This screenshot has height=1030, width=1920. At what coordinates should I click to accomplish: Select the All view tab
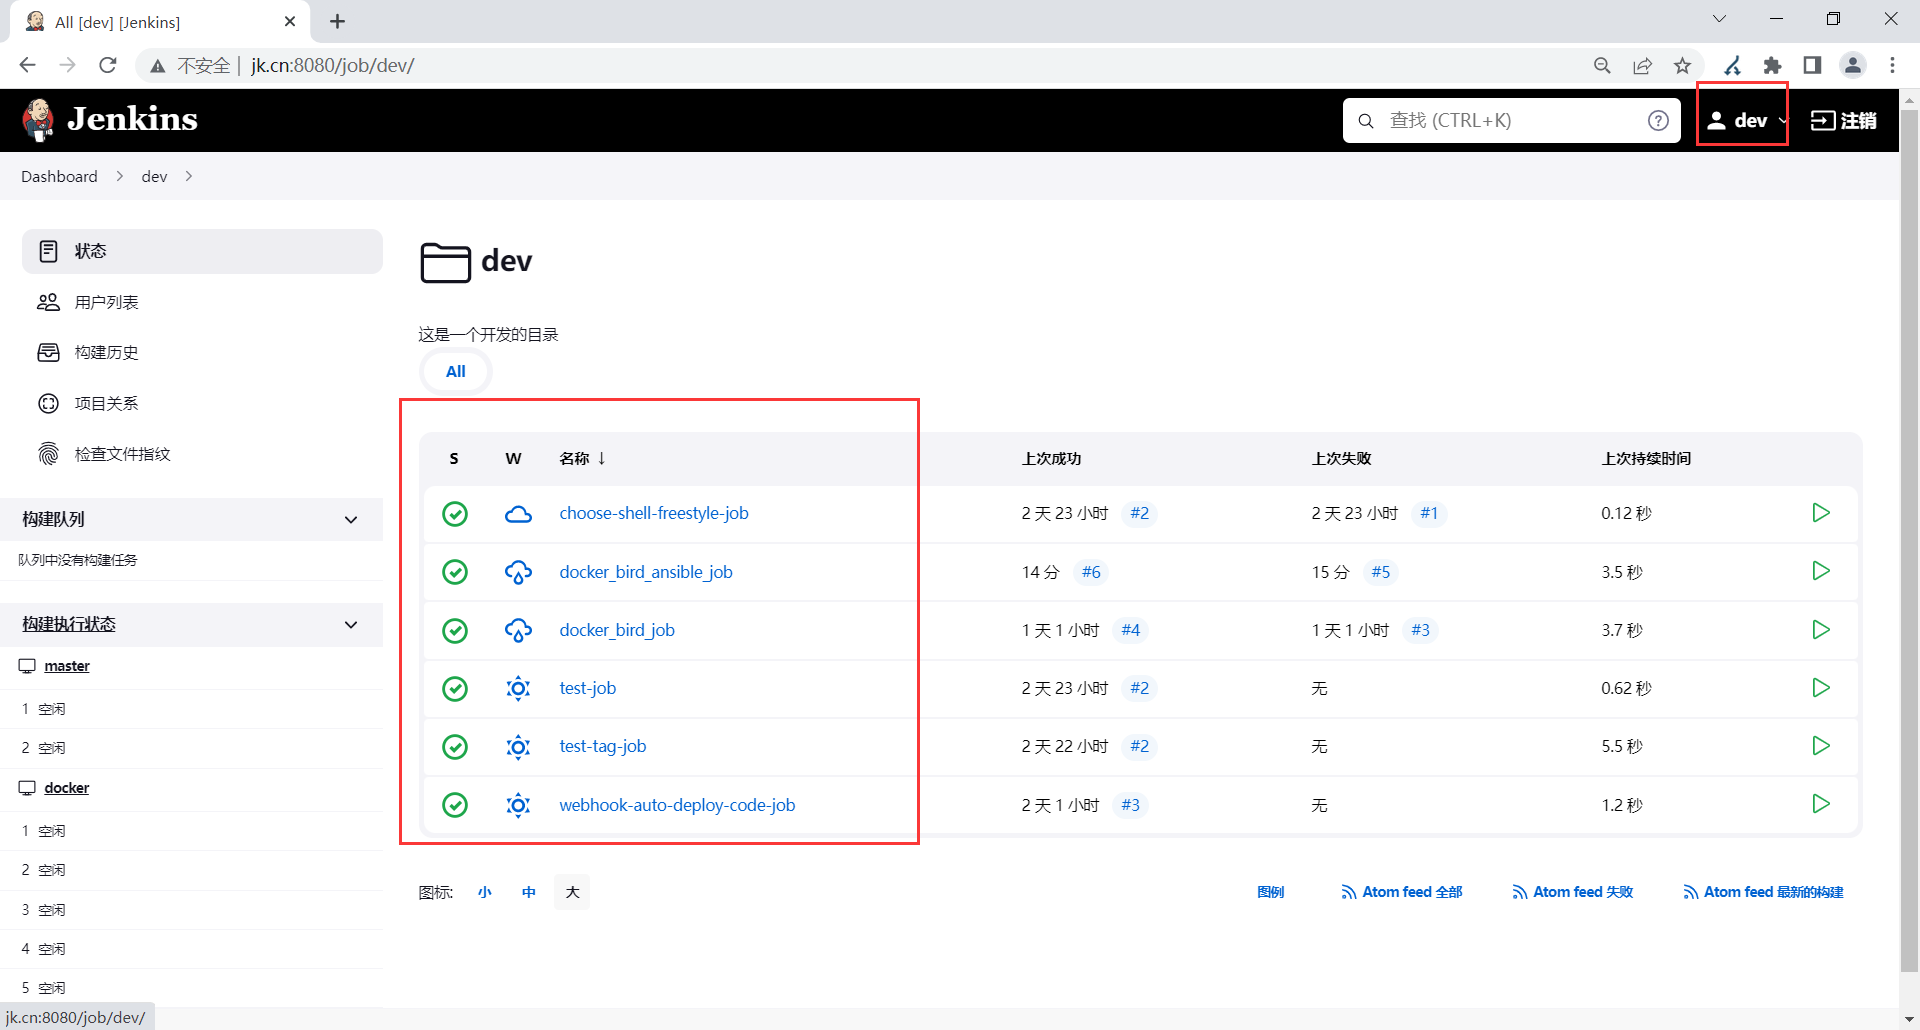click(x=456, y=372)
